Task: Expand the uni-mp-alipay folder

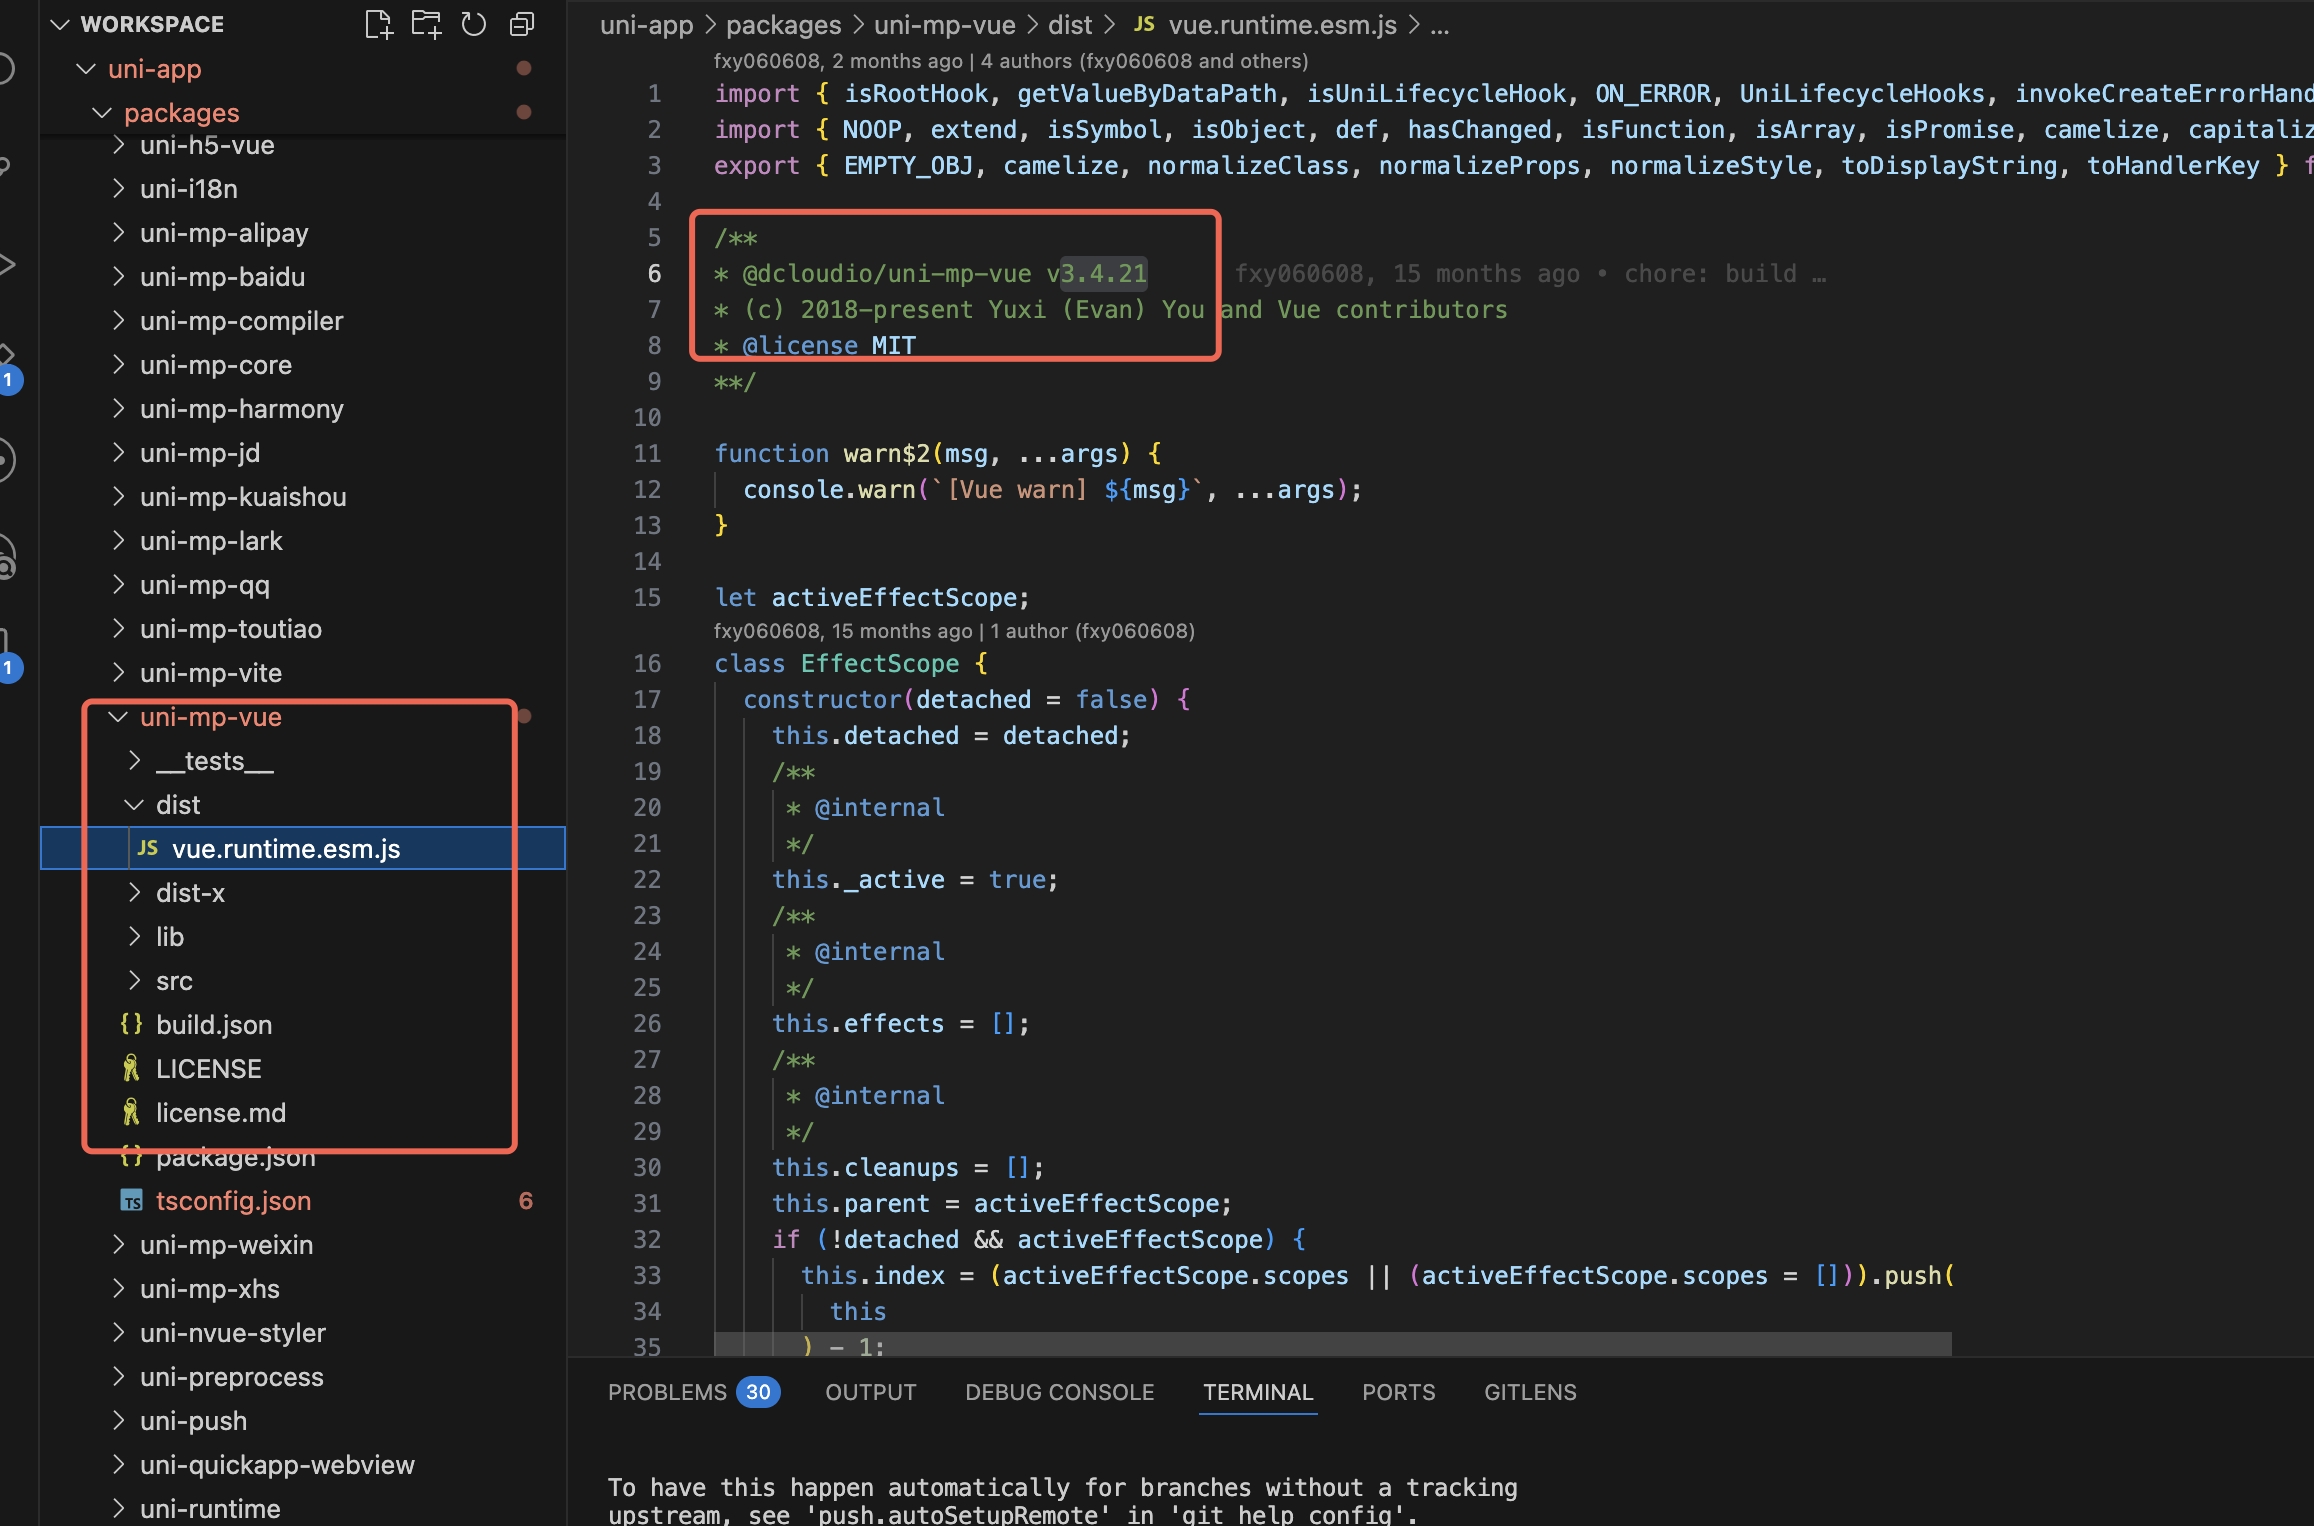Action: click(x=118, y=232)
